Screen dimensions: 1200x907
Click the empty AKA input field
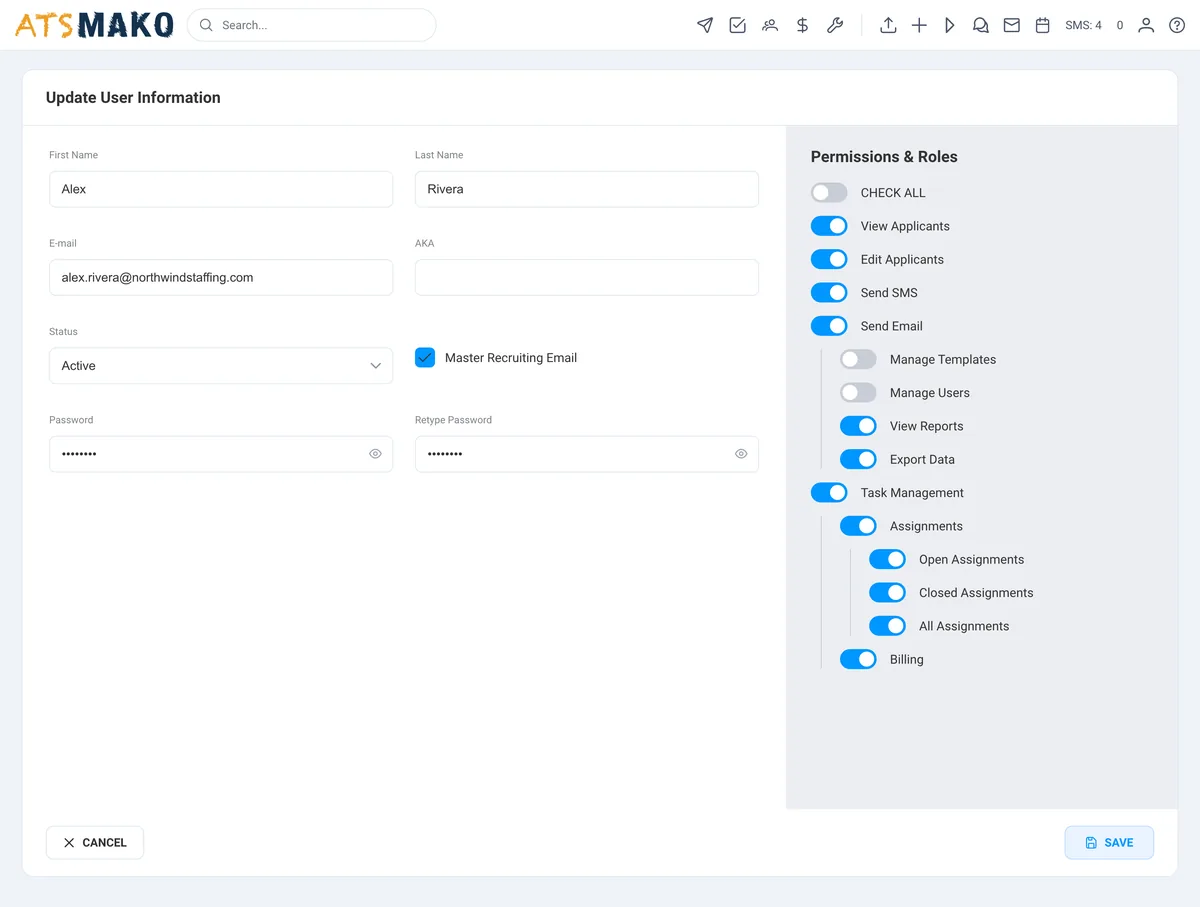(587, 278)
